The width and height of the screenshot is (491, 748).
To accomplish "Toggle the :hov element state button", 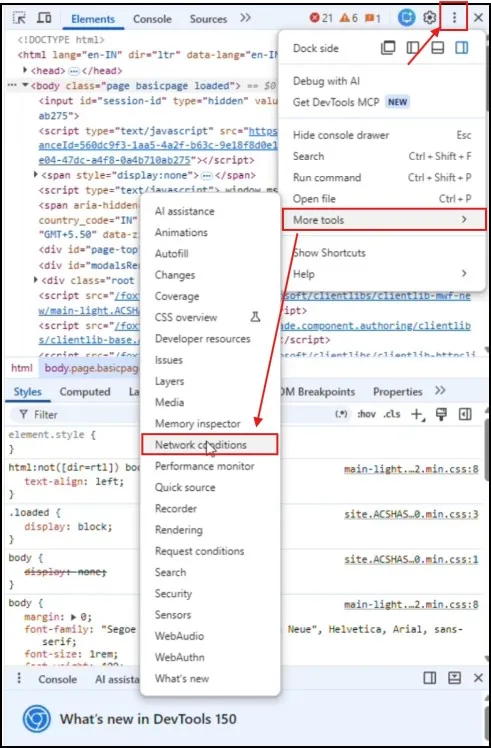I will (366, 414).
